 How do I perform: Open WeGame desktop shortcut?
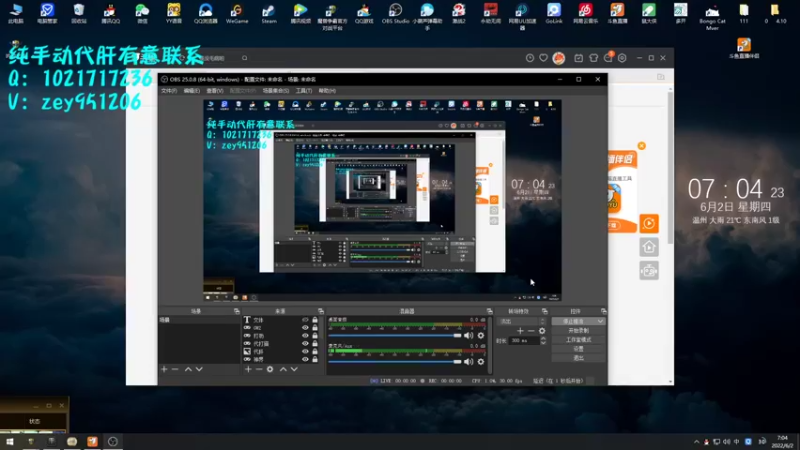237,14
